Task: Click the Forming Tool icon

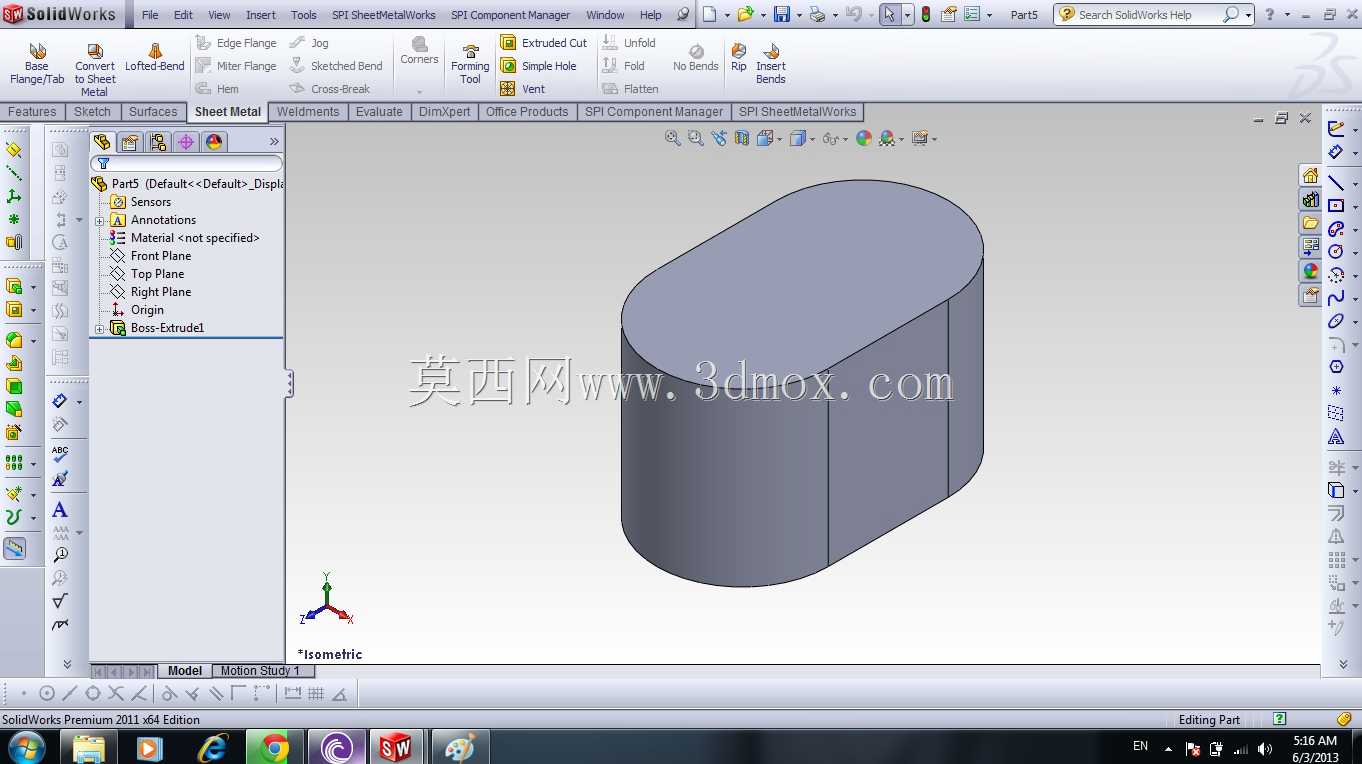Action: pos(470,64)
